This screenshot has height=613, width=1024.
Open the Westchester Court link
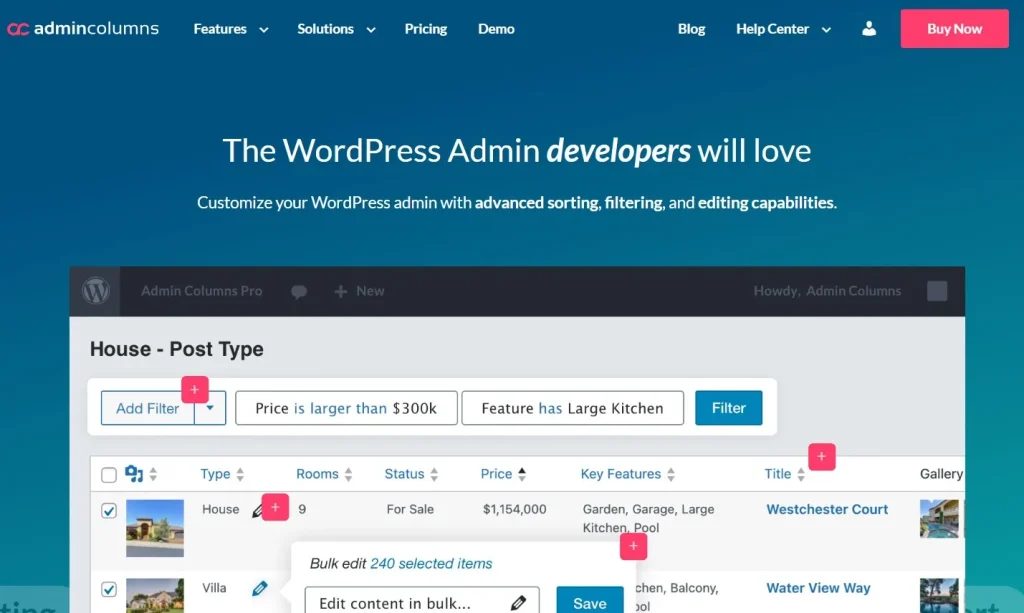[x=827, y=509]
